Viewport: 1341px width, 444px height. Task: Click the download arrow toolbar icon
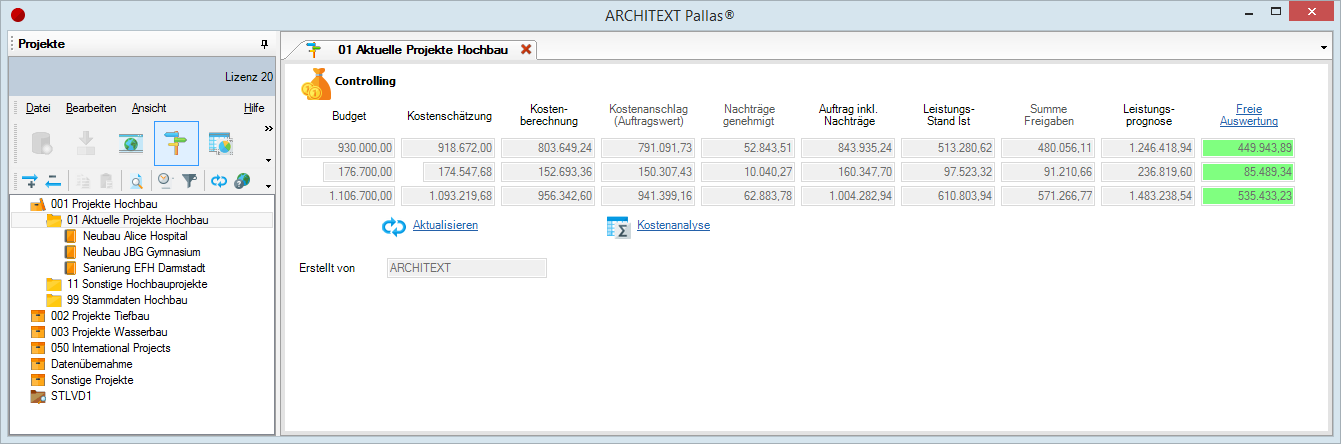(86, 144)
